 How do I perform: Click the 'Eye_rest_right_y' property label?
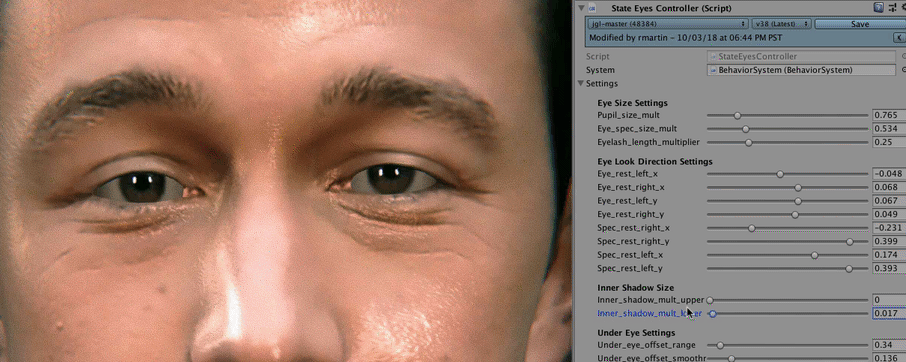pyautogui.click(x=630, y=214)
